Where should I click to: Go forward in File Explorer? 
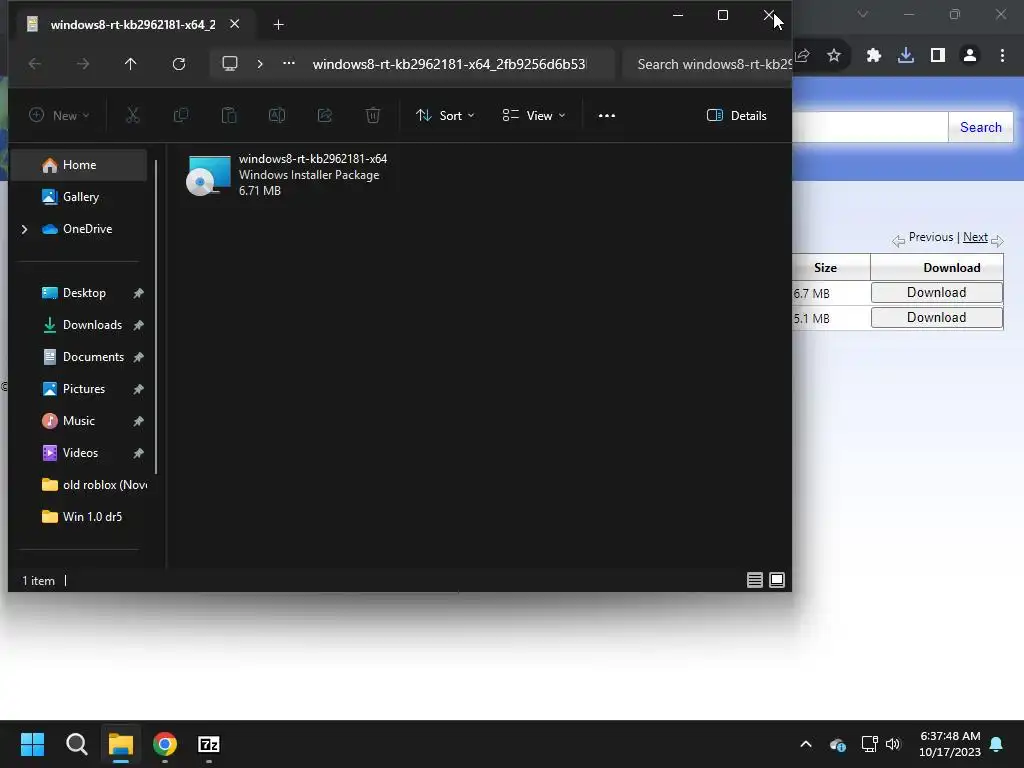coord(83,64)
